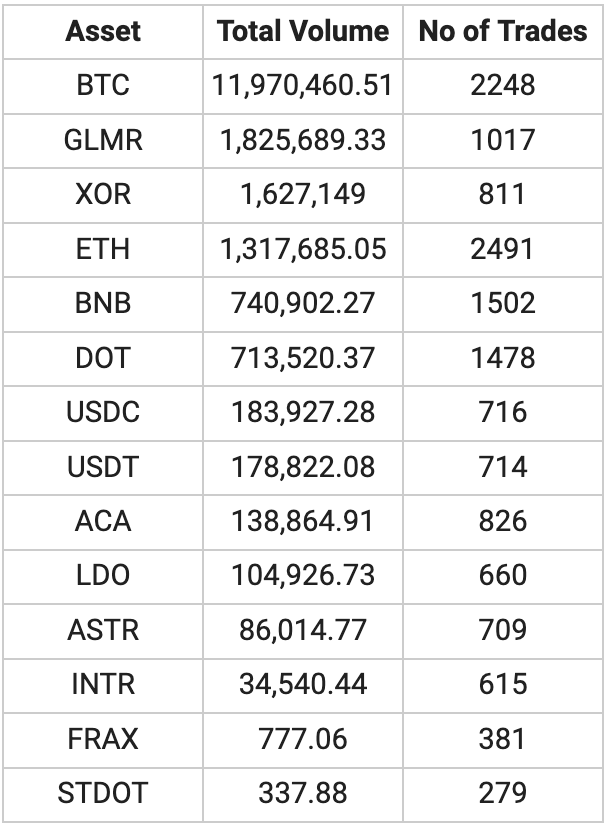
Task: Select the GLMR trades count 1017
Action: (x=503, y=140)
